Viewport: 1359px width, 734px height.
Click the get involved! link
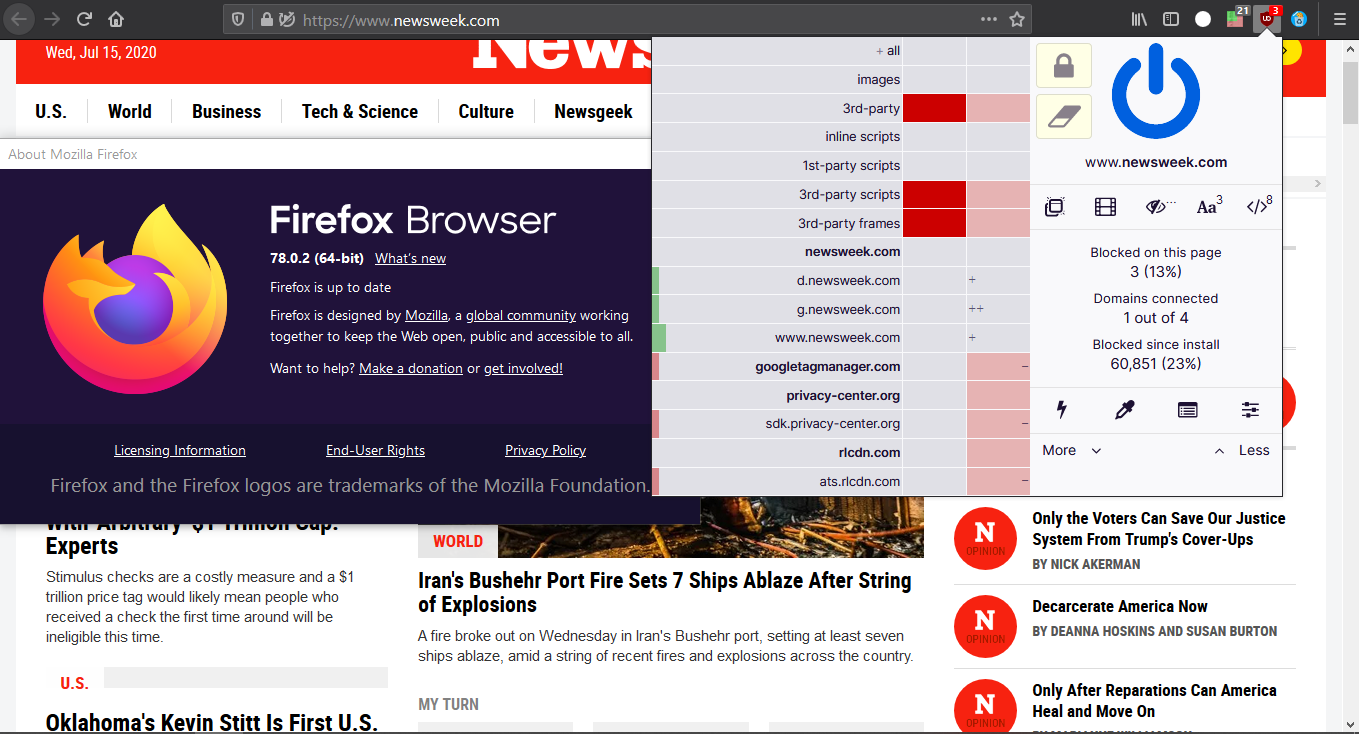[523, 368]
